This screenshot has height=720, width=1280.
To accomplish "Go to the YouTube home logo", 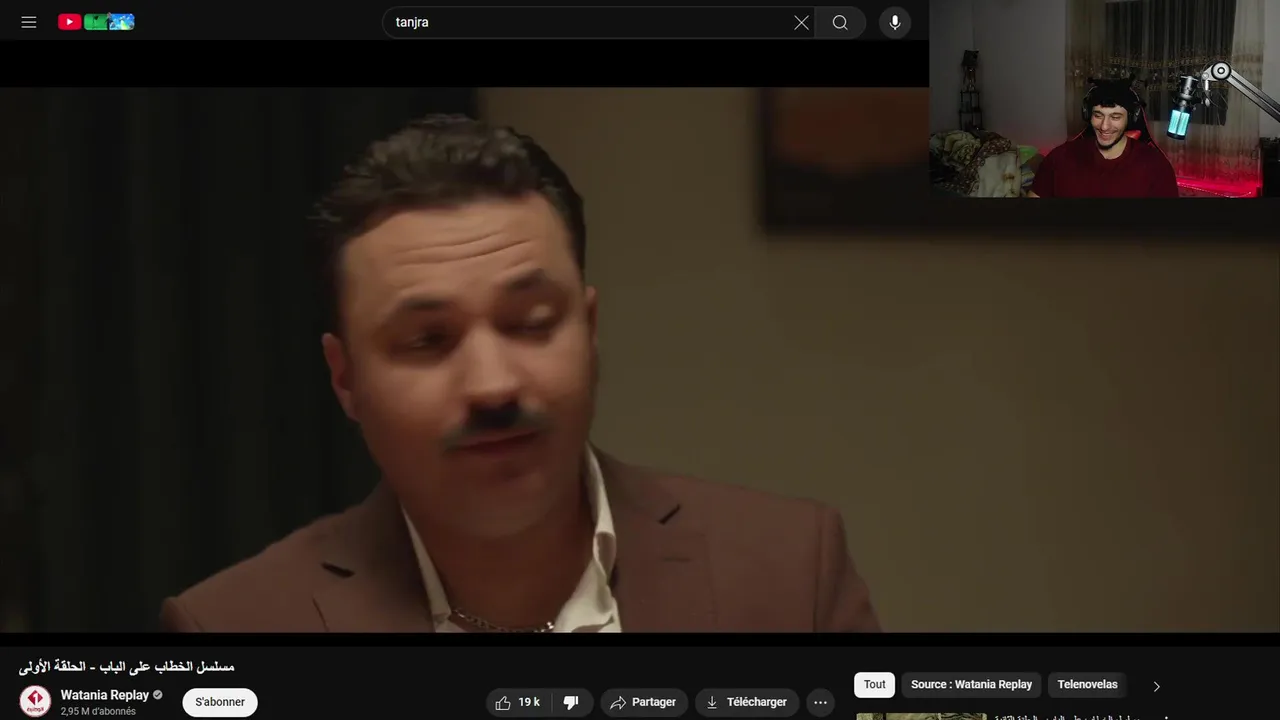I will coord(96,22).
